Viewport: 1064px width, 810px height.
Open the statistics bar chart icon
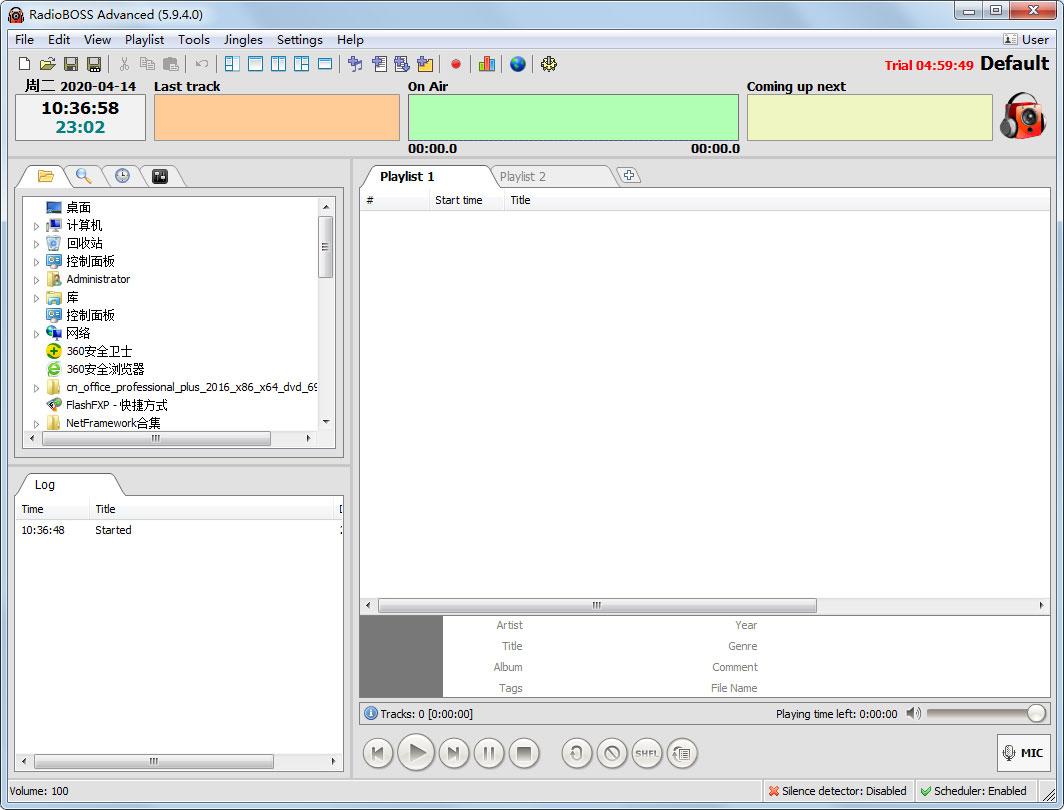coord(487,64)
